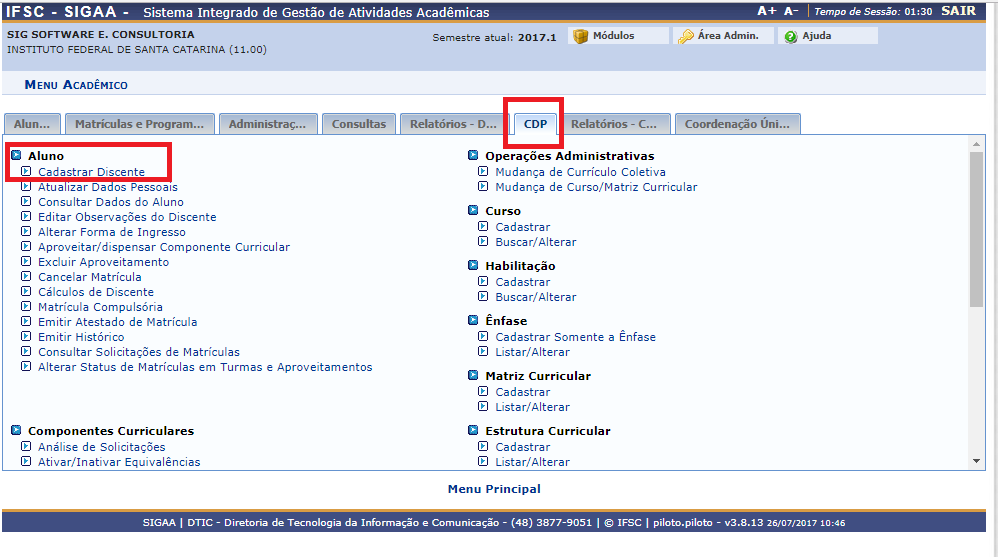Viewport: 998px width, 557px height.
Task: Click scrollbar down arrow in menu panel
Action: [x=977, y=460]
